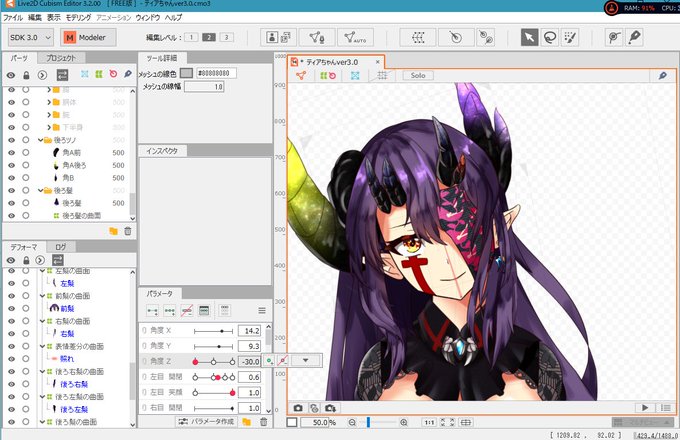The image size is (680, 440).
Task: Collapse the 後ろツノ folder
Action: tap(40, 140)
